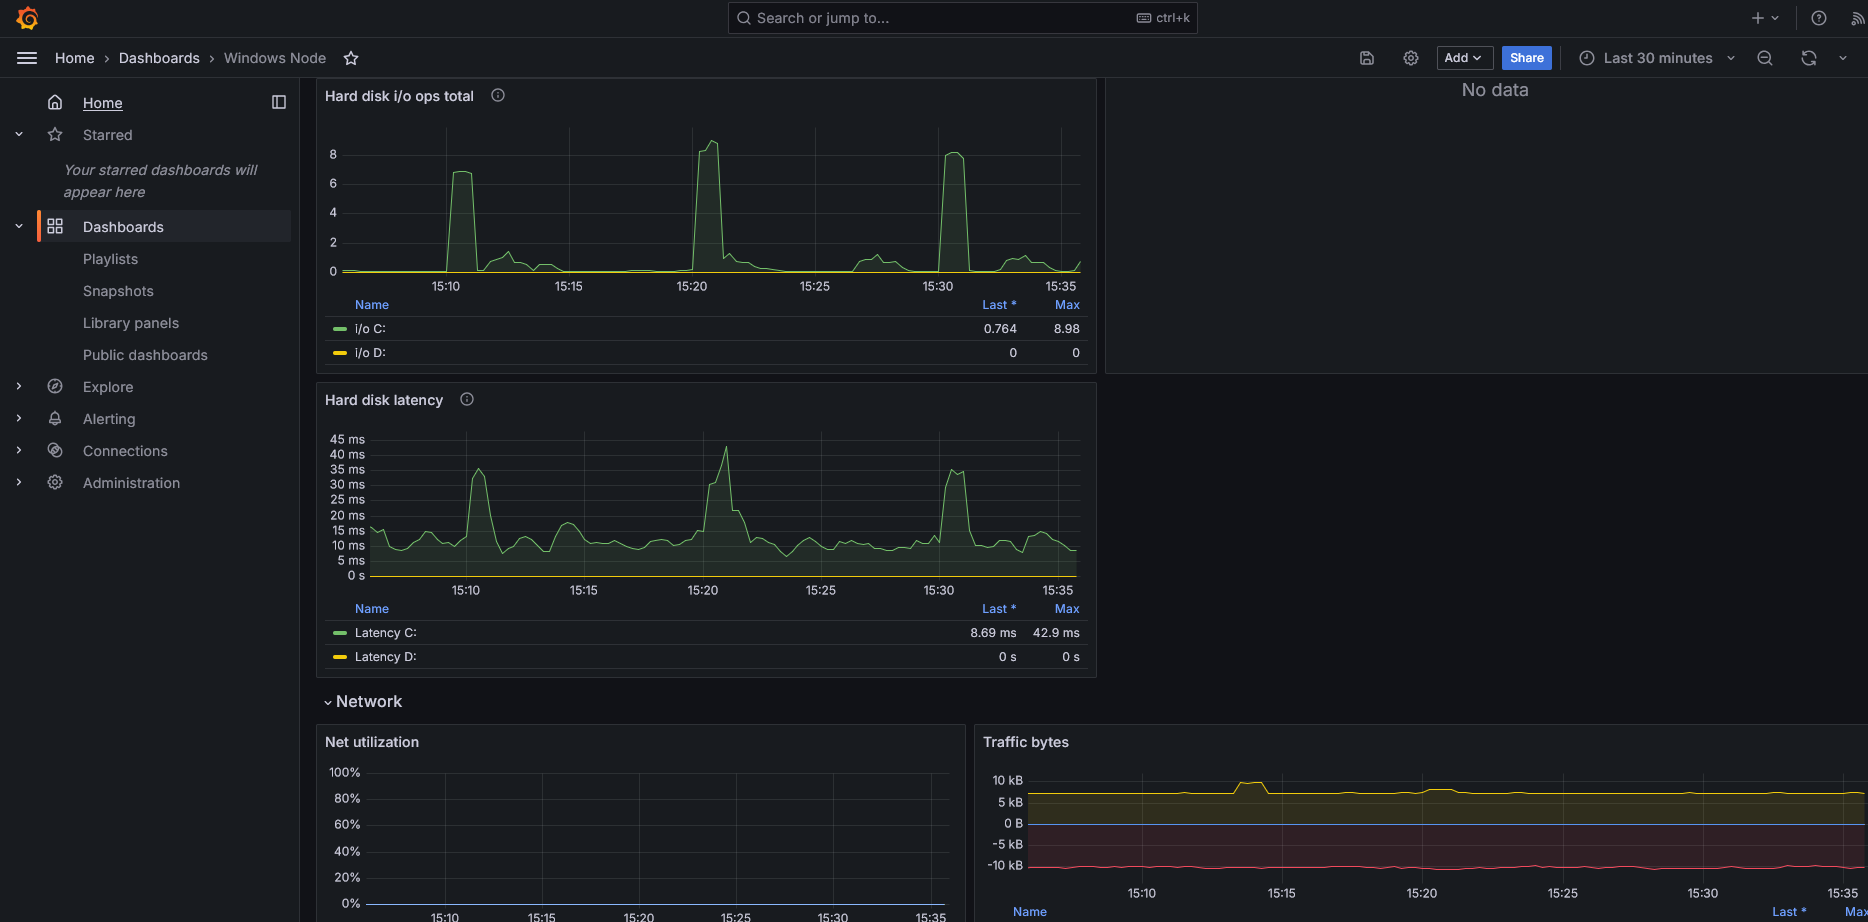Go to Connections in the sidebar
Viewport: 1868px width, 922px height.
point(125,450)
